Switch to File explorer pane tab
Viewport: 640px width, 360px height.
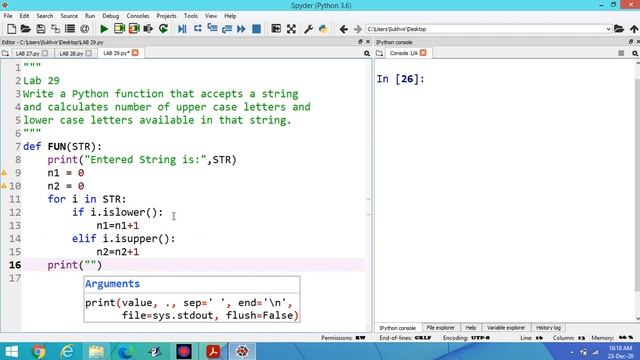(x=440, y=328)
